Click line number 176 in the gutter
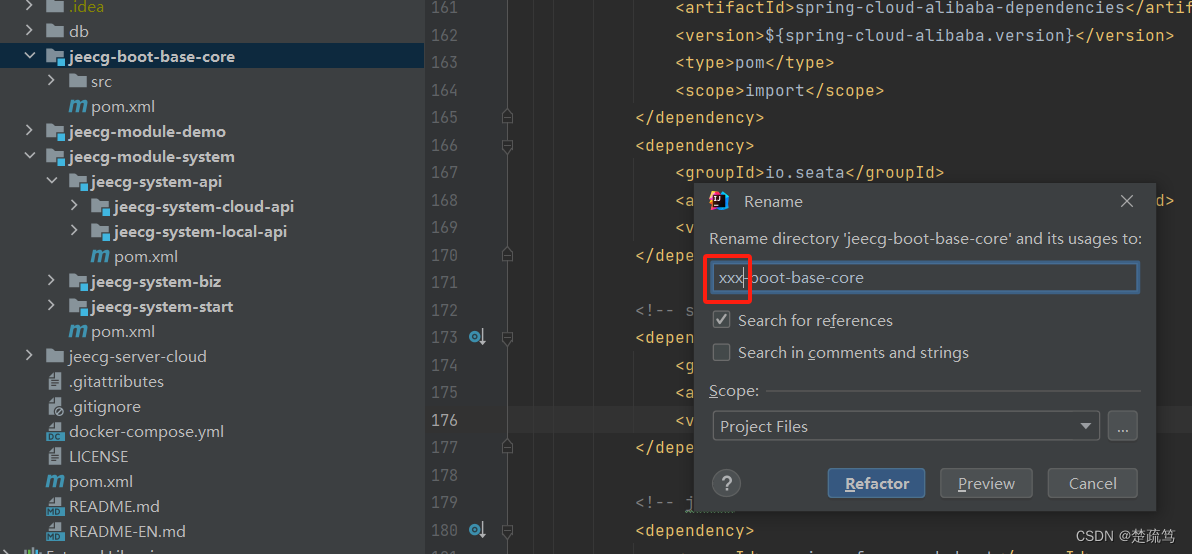 tap(444, 419)
